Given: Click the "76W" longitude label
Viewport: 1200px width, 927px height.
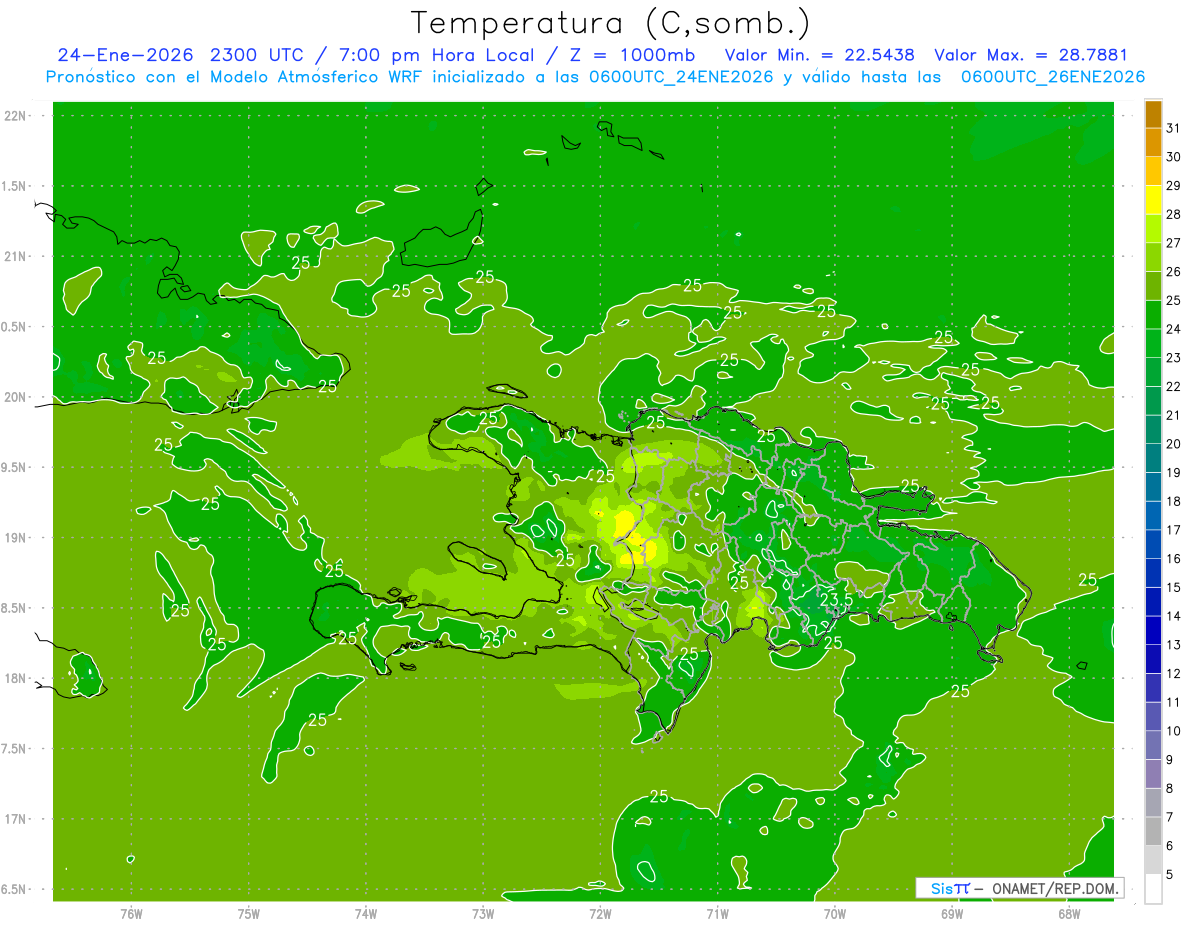Looking at the screenshot, I should click(131, 914).
